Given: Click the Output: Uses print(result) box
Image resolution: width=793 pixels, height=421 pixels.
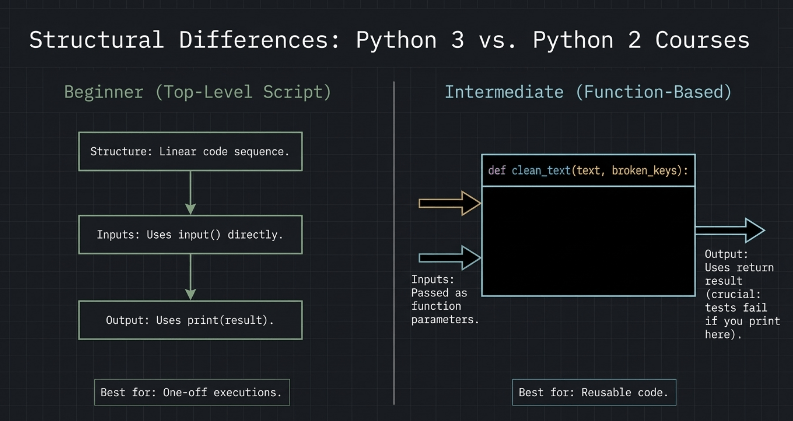Looking at the screenshot, I should [190, 320].
